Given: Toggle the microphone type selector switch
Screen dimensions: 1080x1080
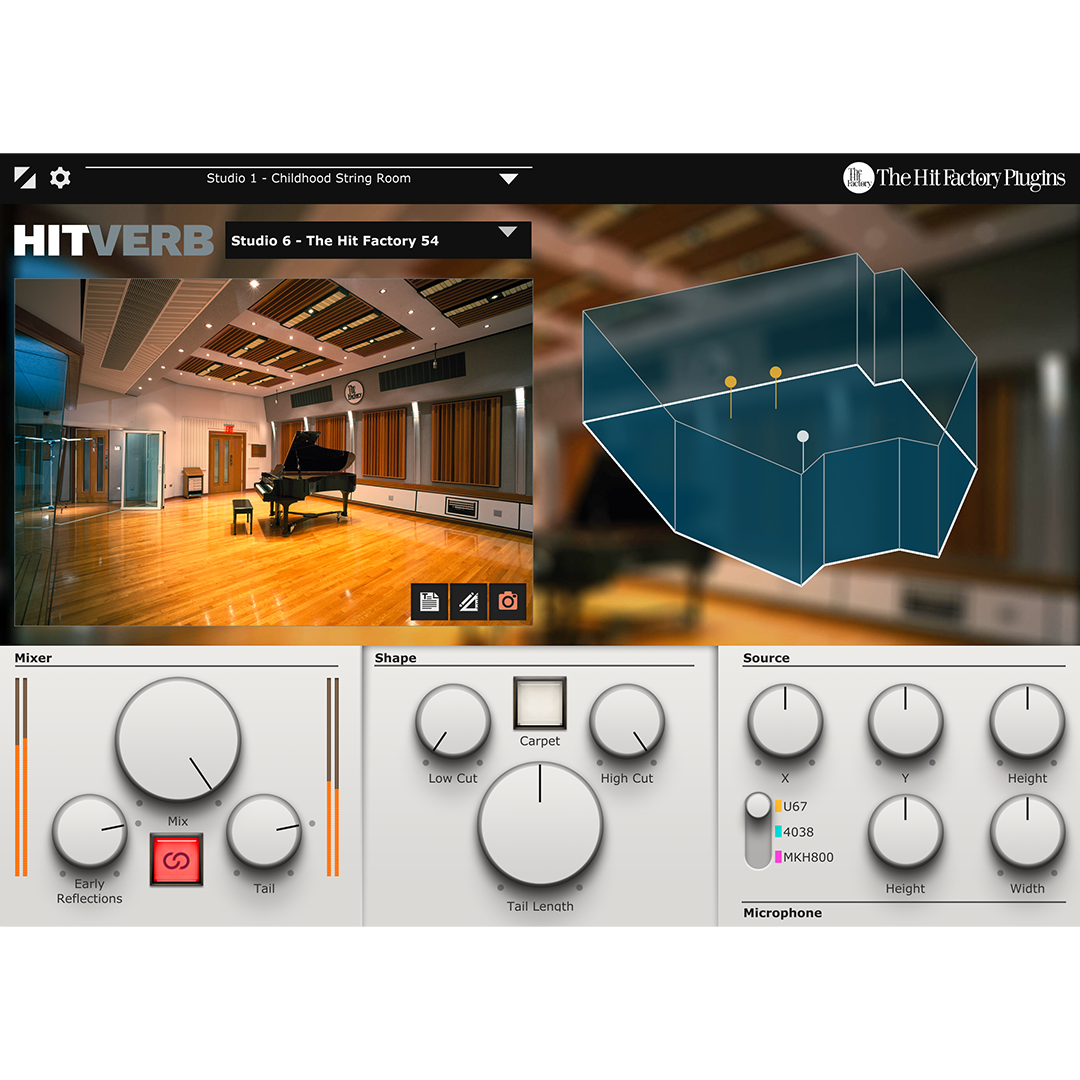Looking at the screenshot, I should click(x=758, y=831).
